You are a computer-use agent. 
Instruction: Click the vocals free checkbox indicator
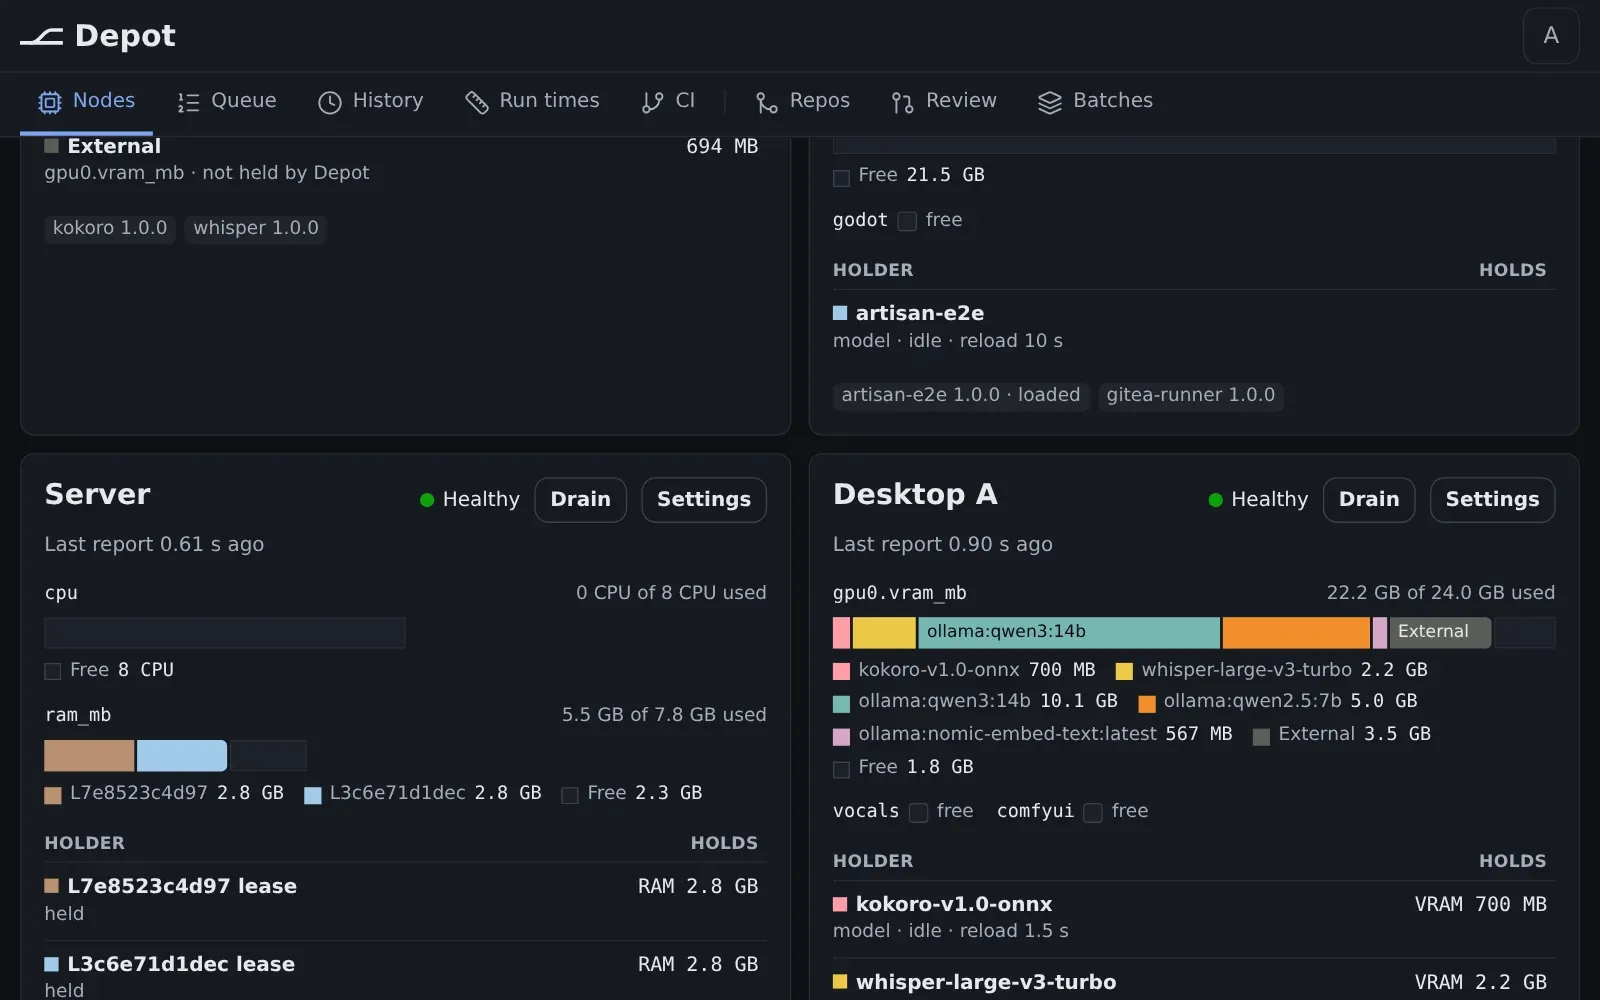pyautogui.click(x=918, y=812)
